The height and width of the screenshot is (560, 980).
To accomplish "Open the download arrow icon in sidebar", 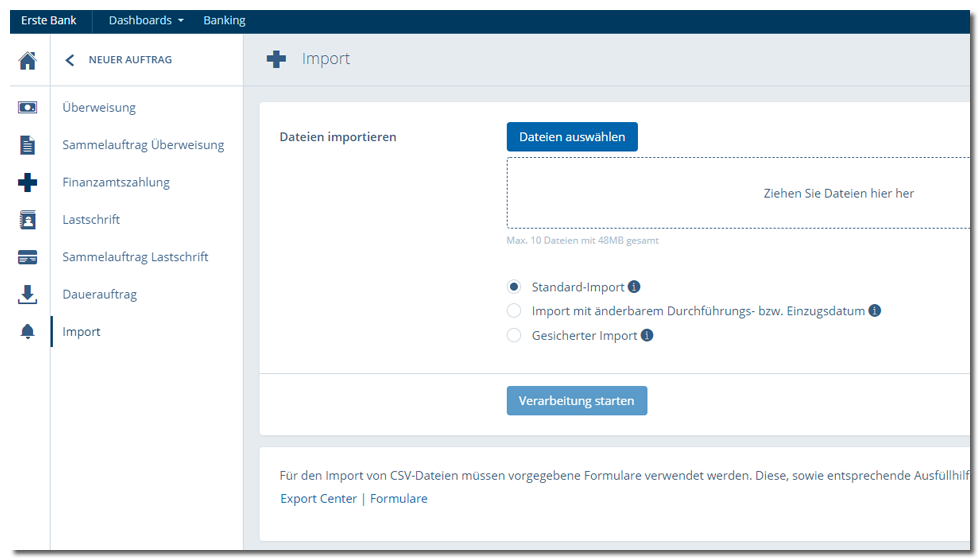I will [x=28, y=294].
